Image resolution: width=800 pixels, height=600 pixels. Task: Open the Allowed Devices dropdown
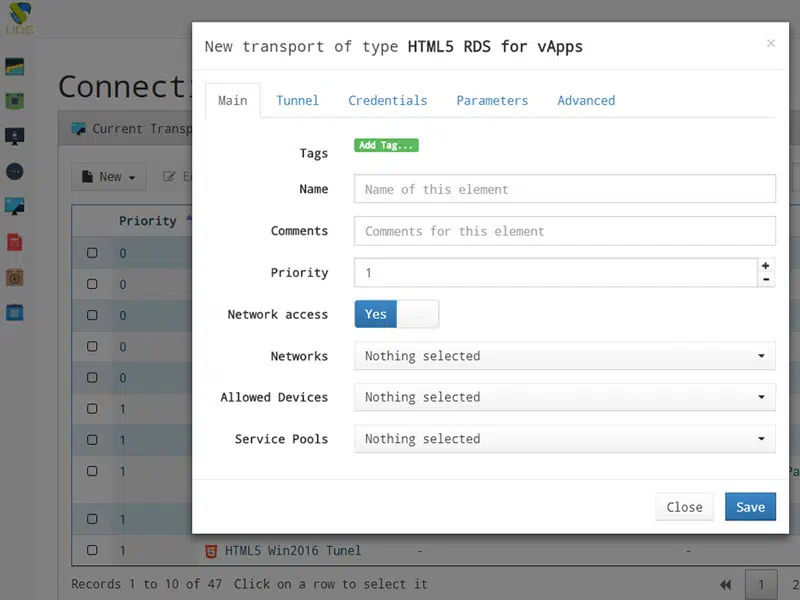click(x=565, y=397)
